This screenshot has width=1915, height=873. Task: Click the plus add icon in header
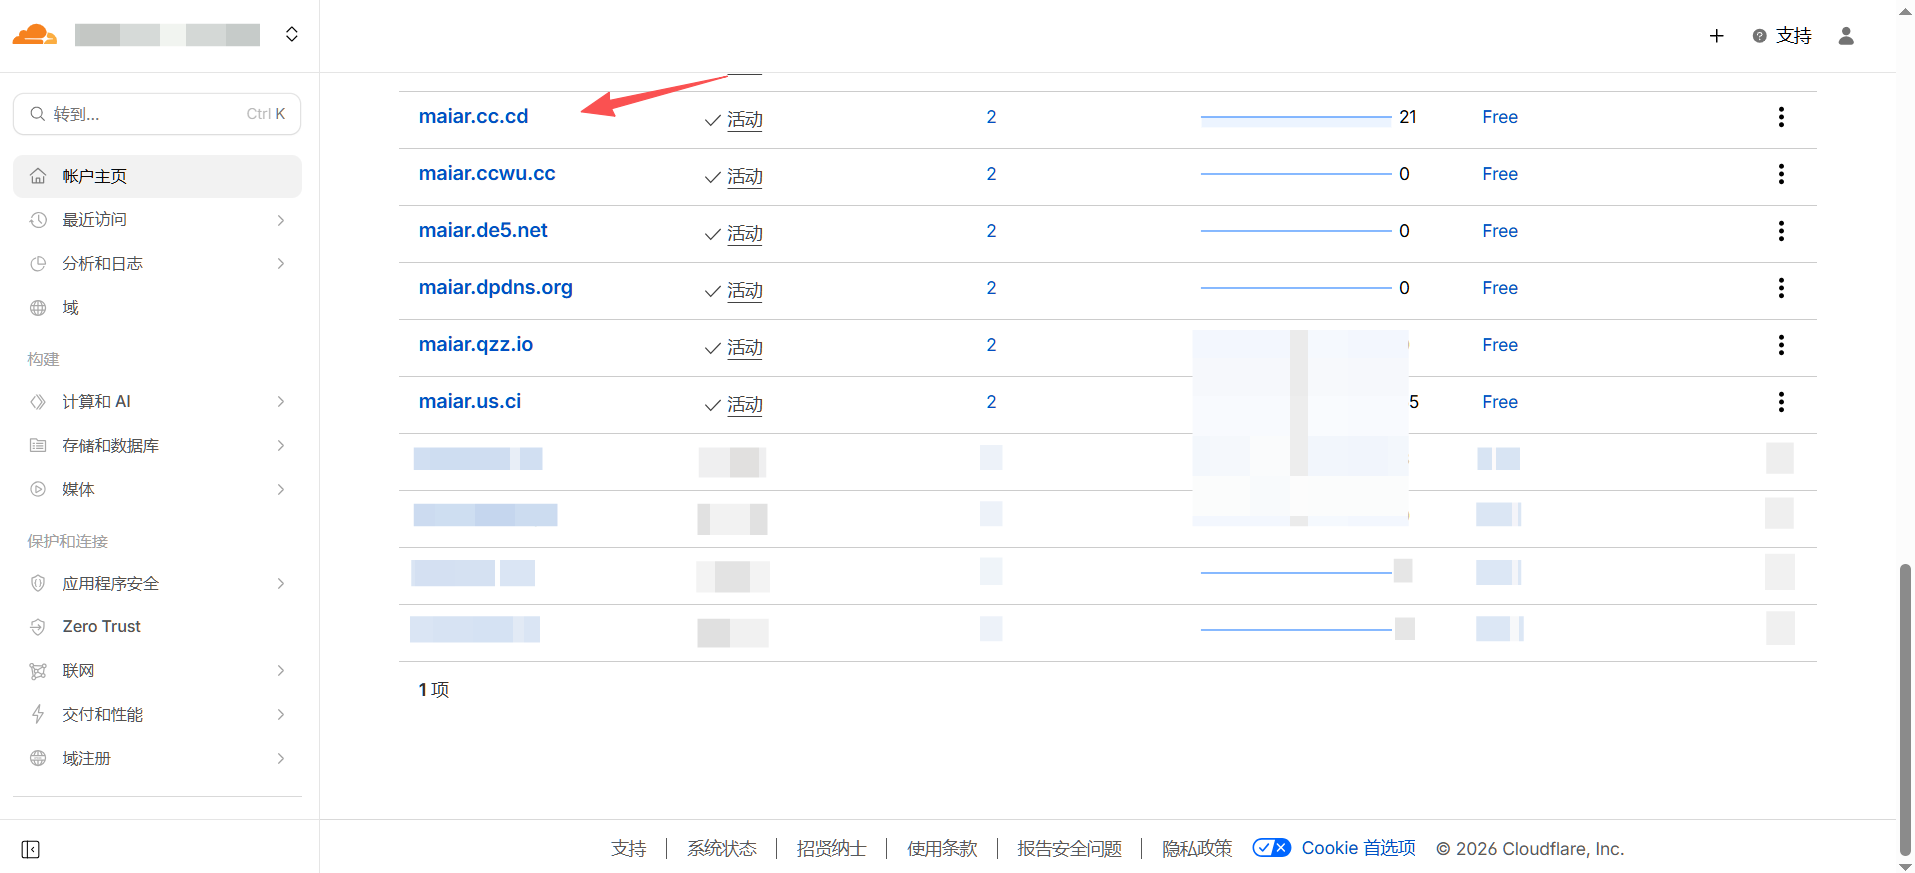pos(1716,36)
